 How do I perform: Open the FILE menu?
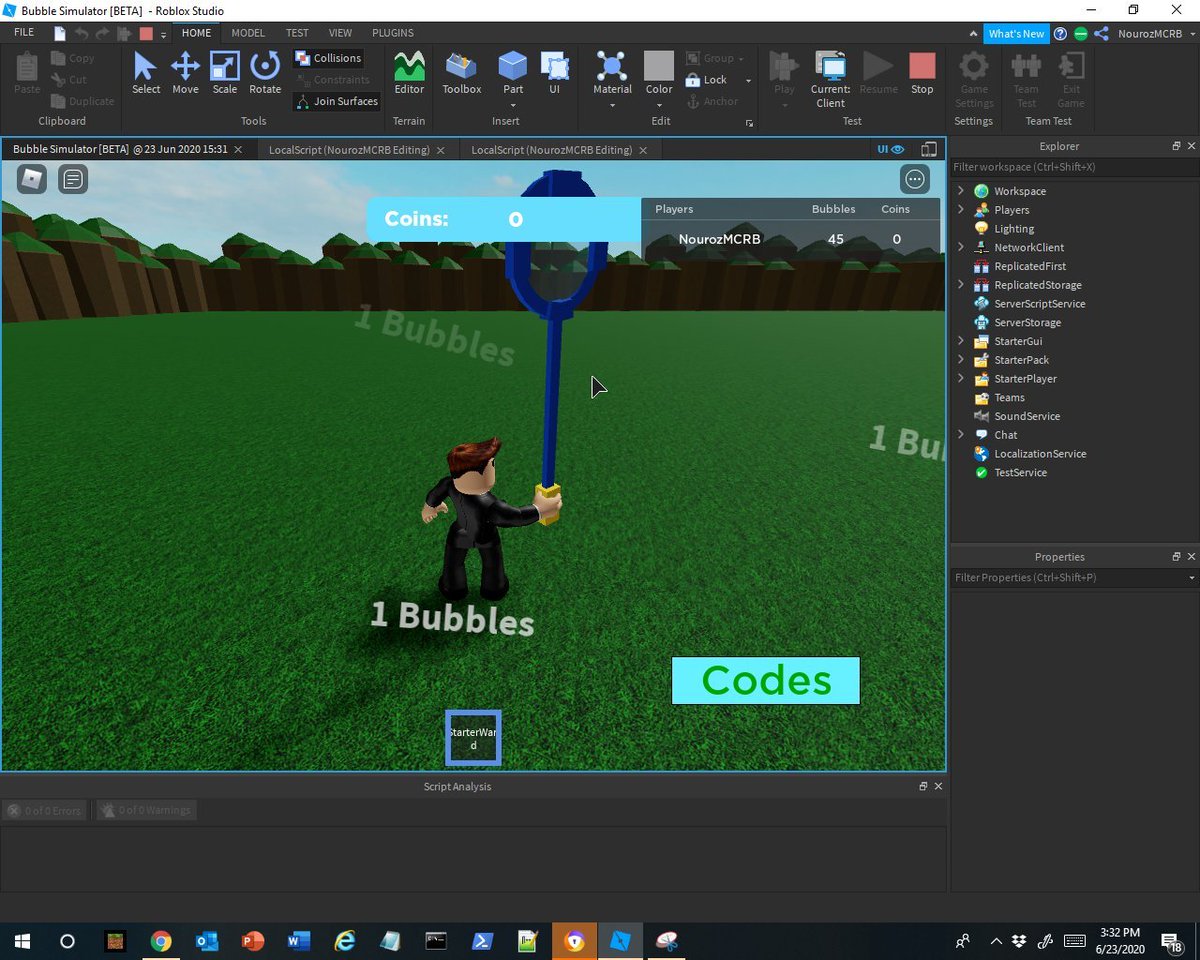24,33
